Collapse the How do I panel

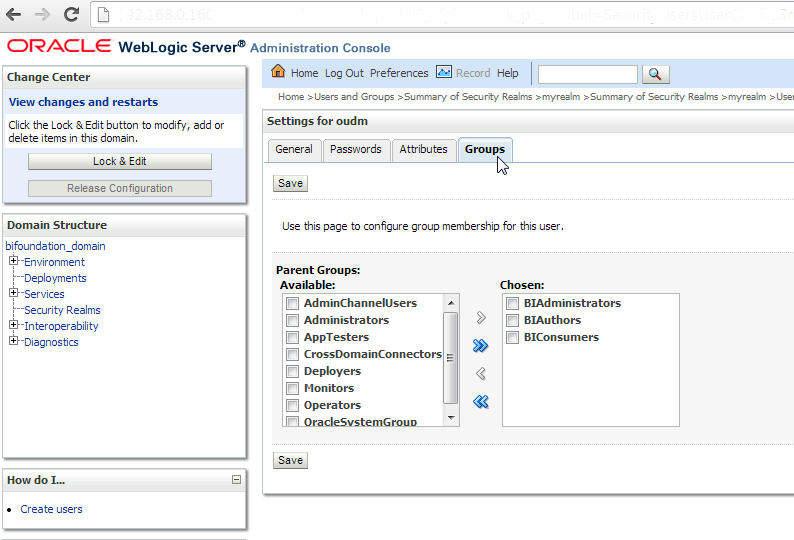pyautogui.click(x=236, y=479)
